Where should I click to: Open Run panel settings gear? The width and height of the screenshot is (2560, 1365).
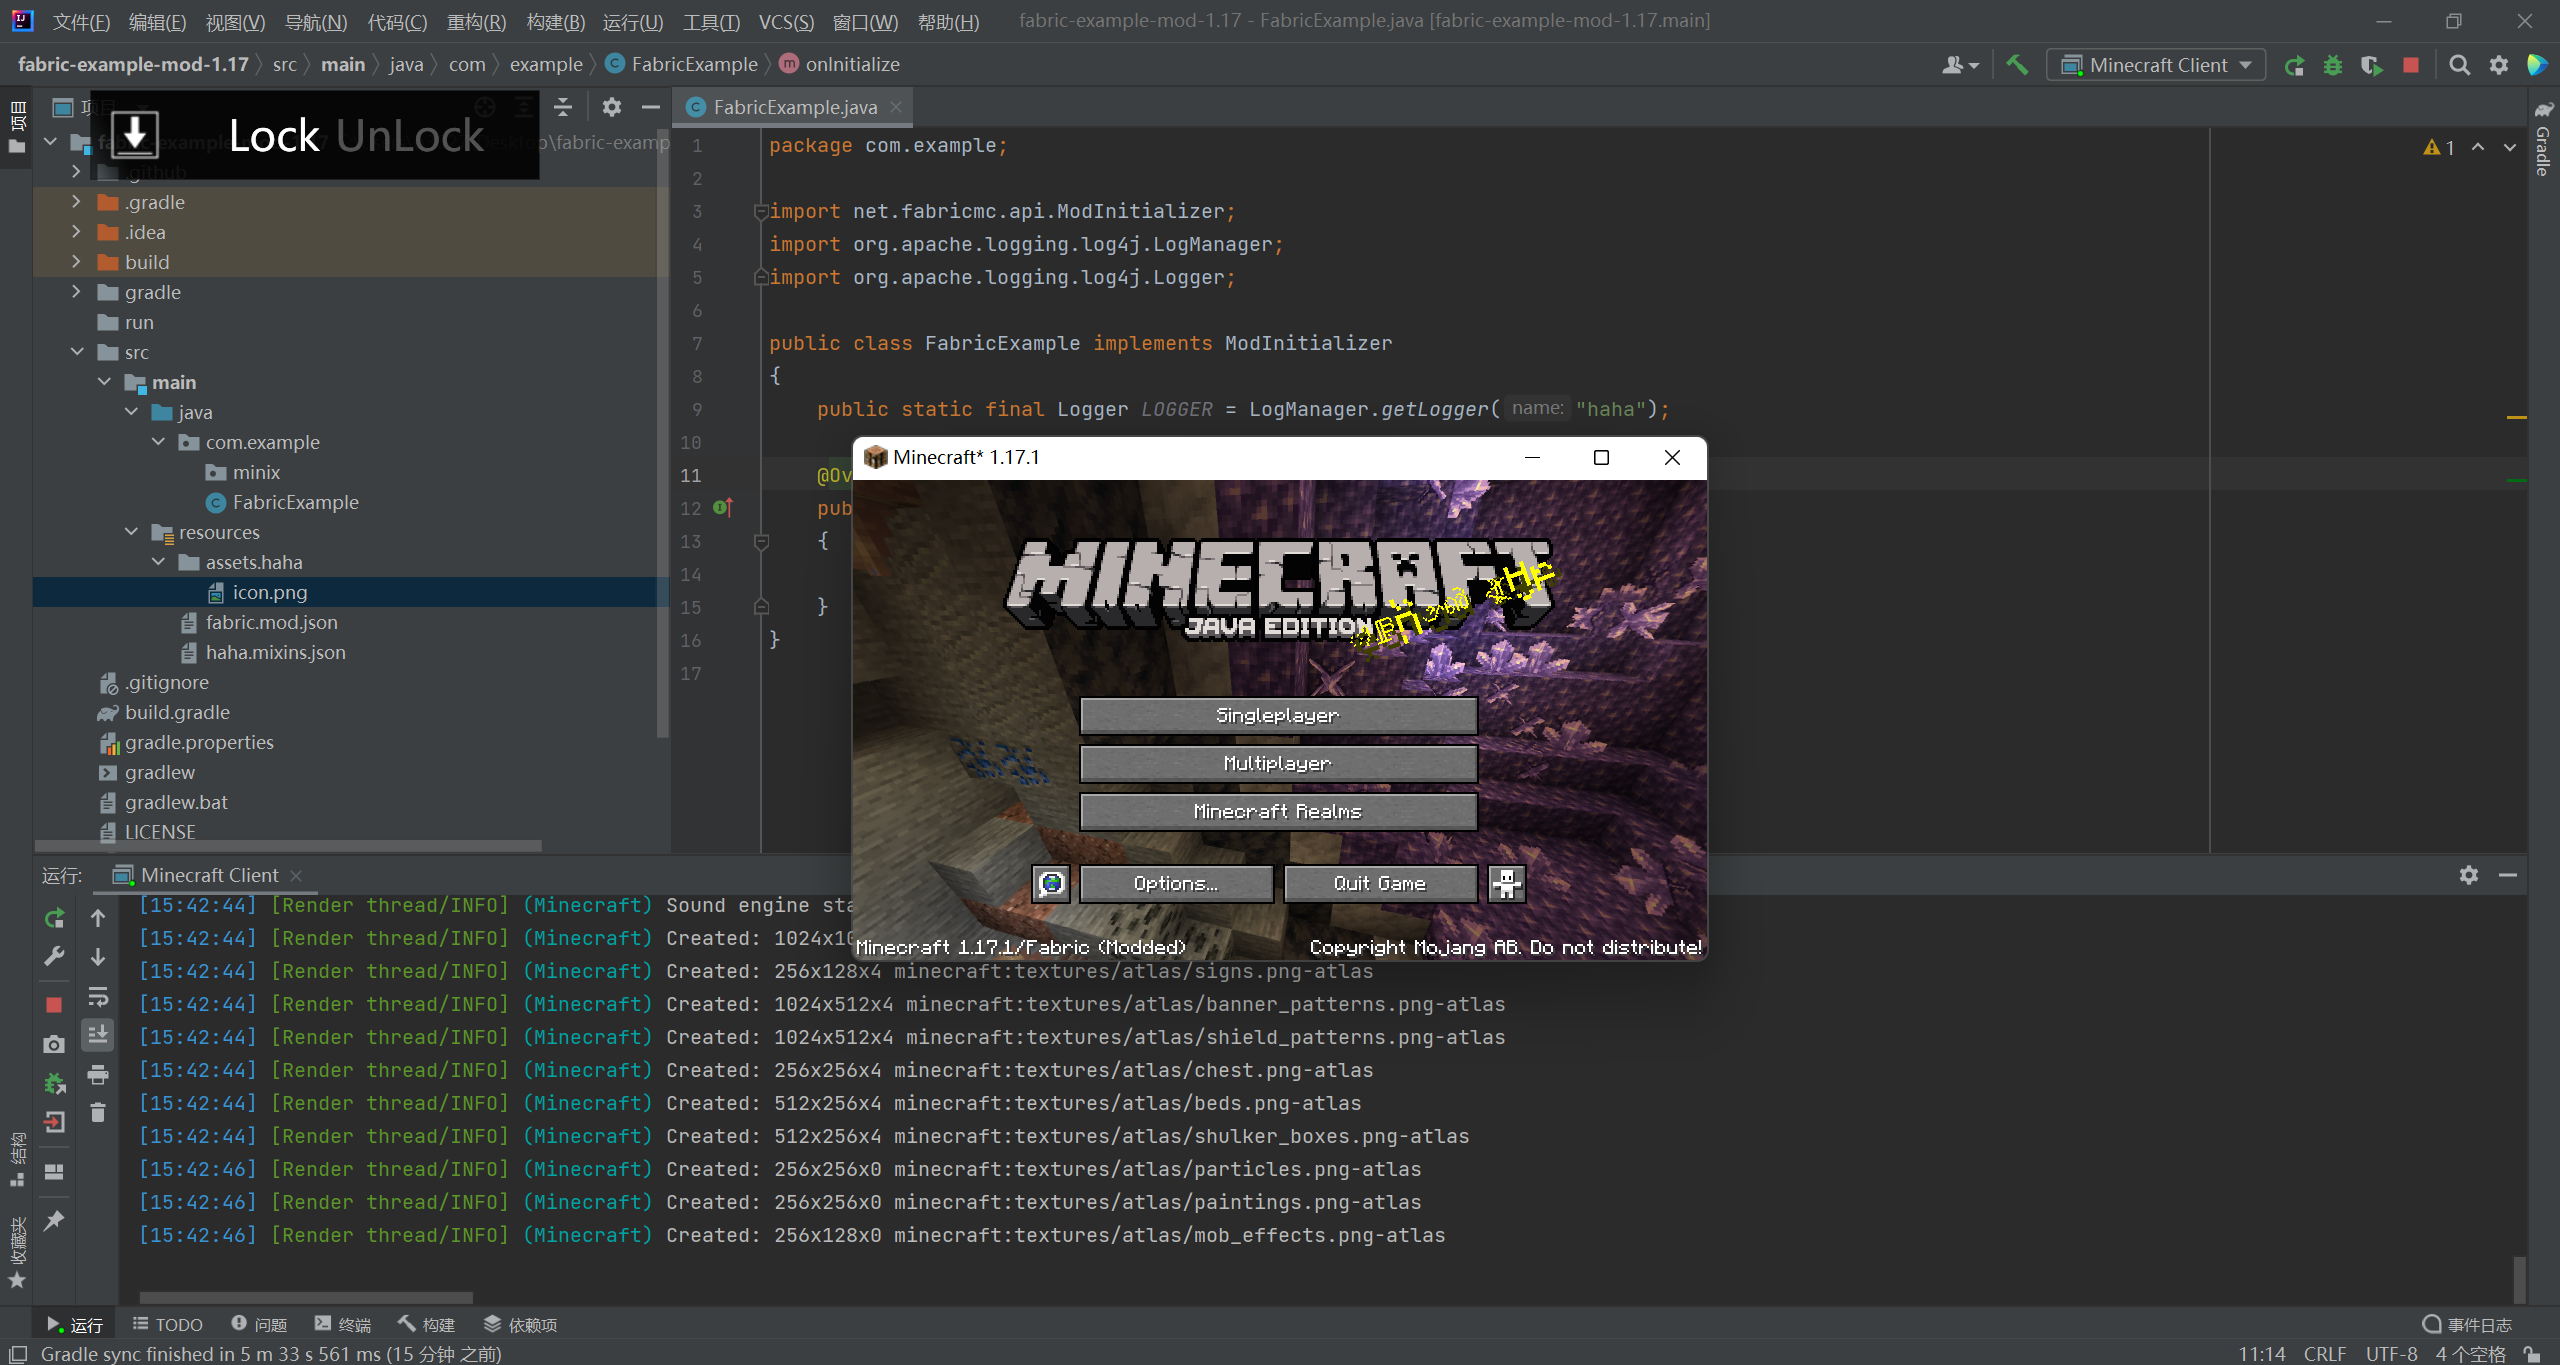click(2469, 875)
